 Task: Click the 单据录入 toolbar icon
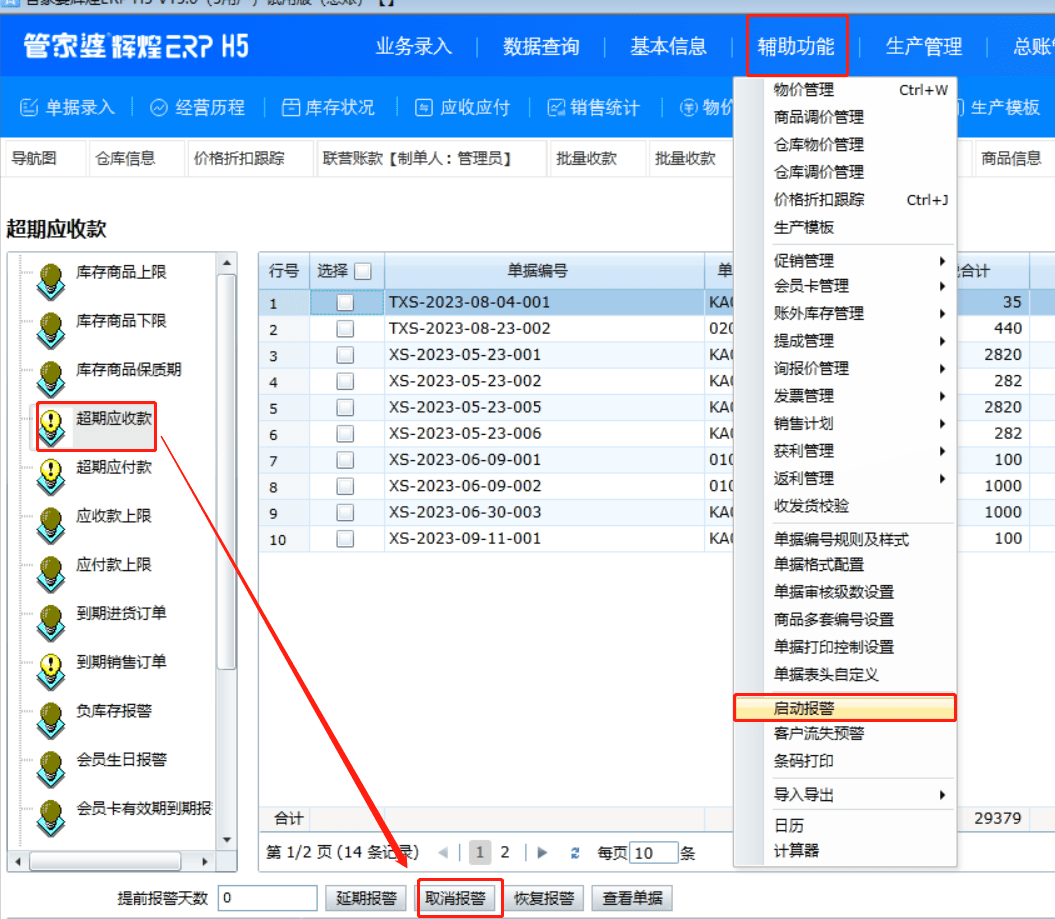(29, 108)
